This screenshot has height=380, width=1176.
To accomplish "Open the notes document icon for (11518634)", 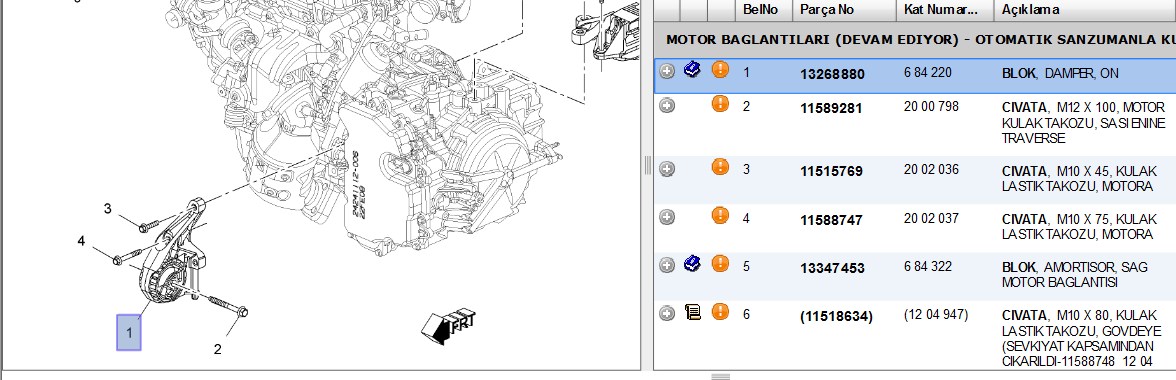I will click(x=693, y=313).
